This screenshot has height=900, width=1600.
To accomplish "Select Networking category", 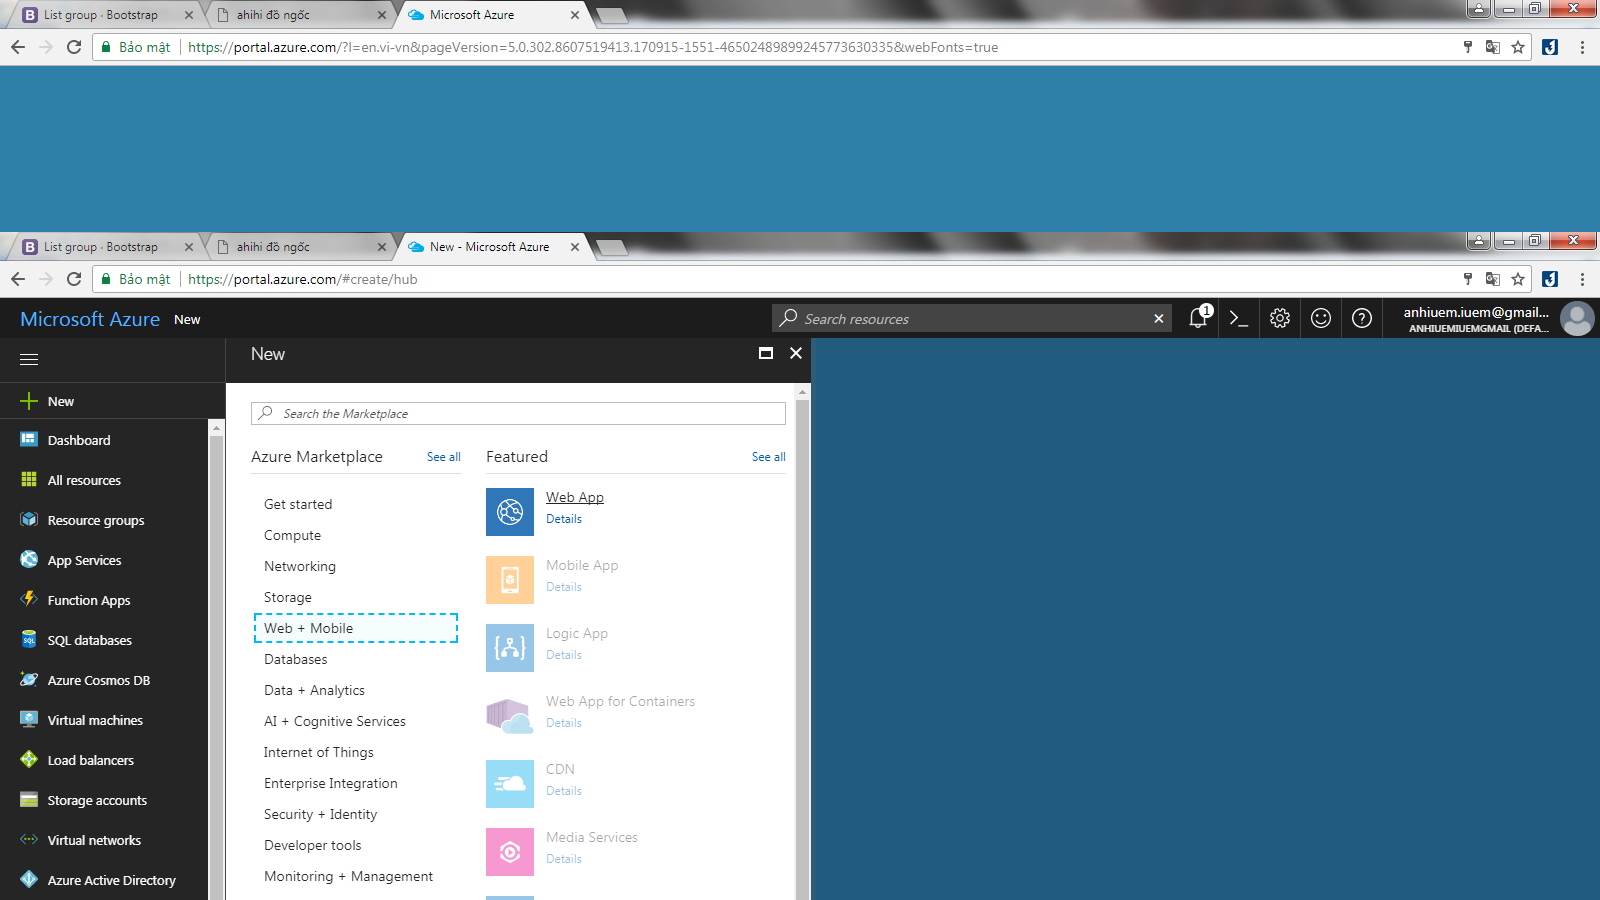I will tap(300, 566).
